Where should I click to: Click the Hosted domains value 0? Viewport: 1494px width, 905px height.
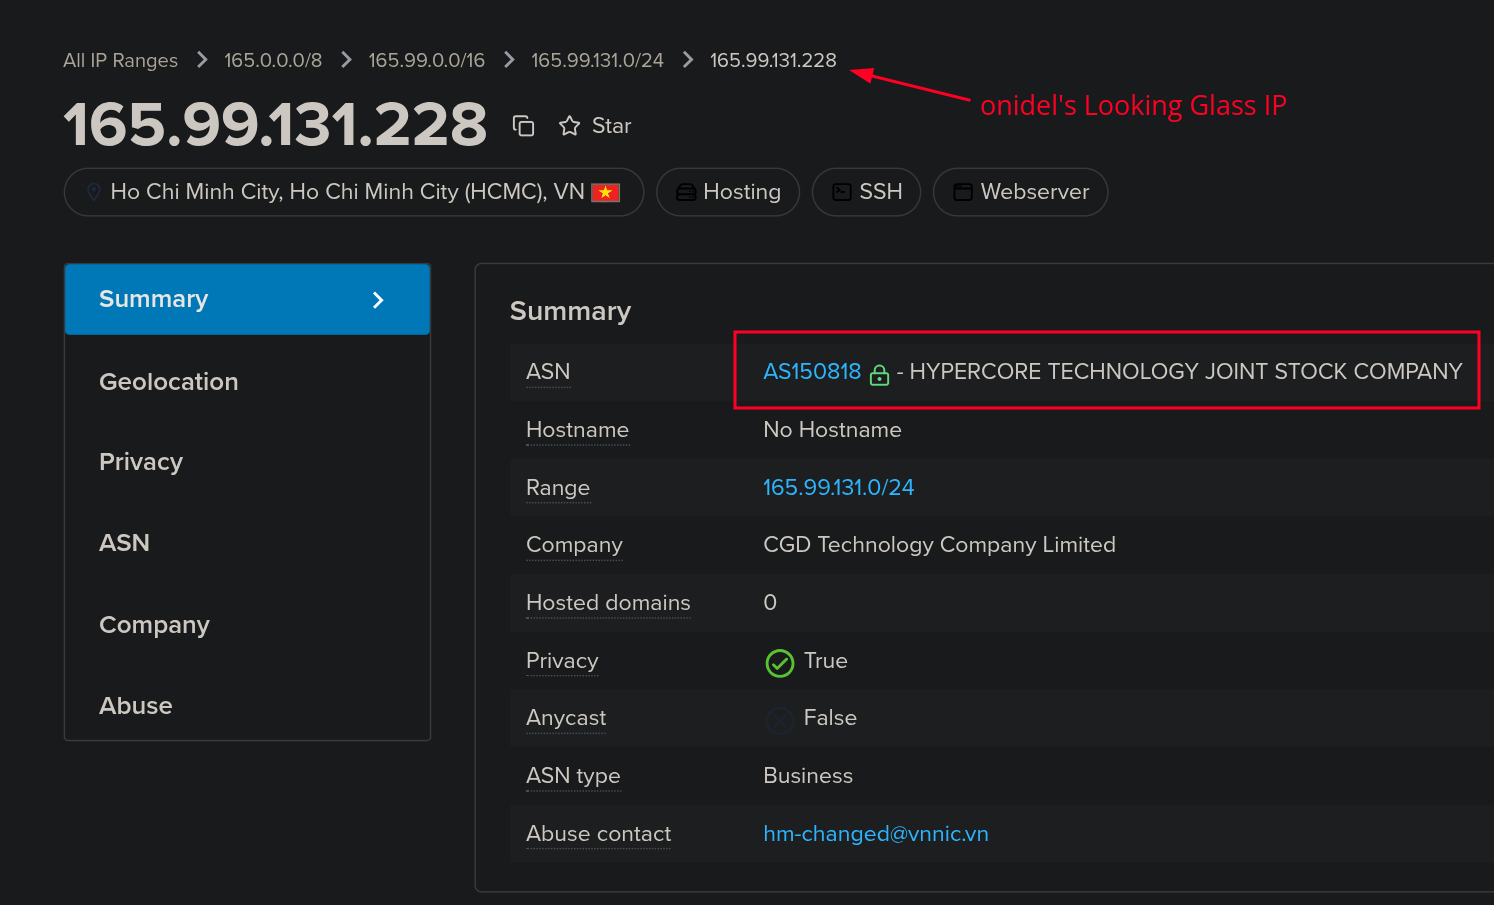(x=770, y=603)
